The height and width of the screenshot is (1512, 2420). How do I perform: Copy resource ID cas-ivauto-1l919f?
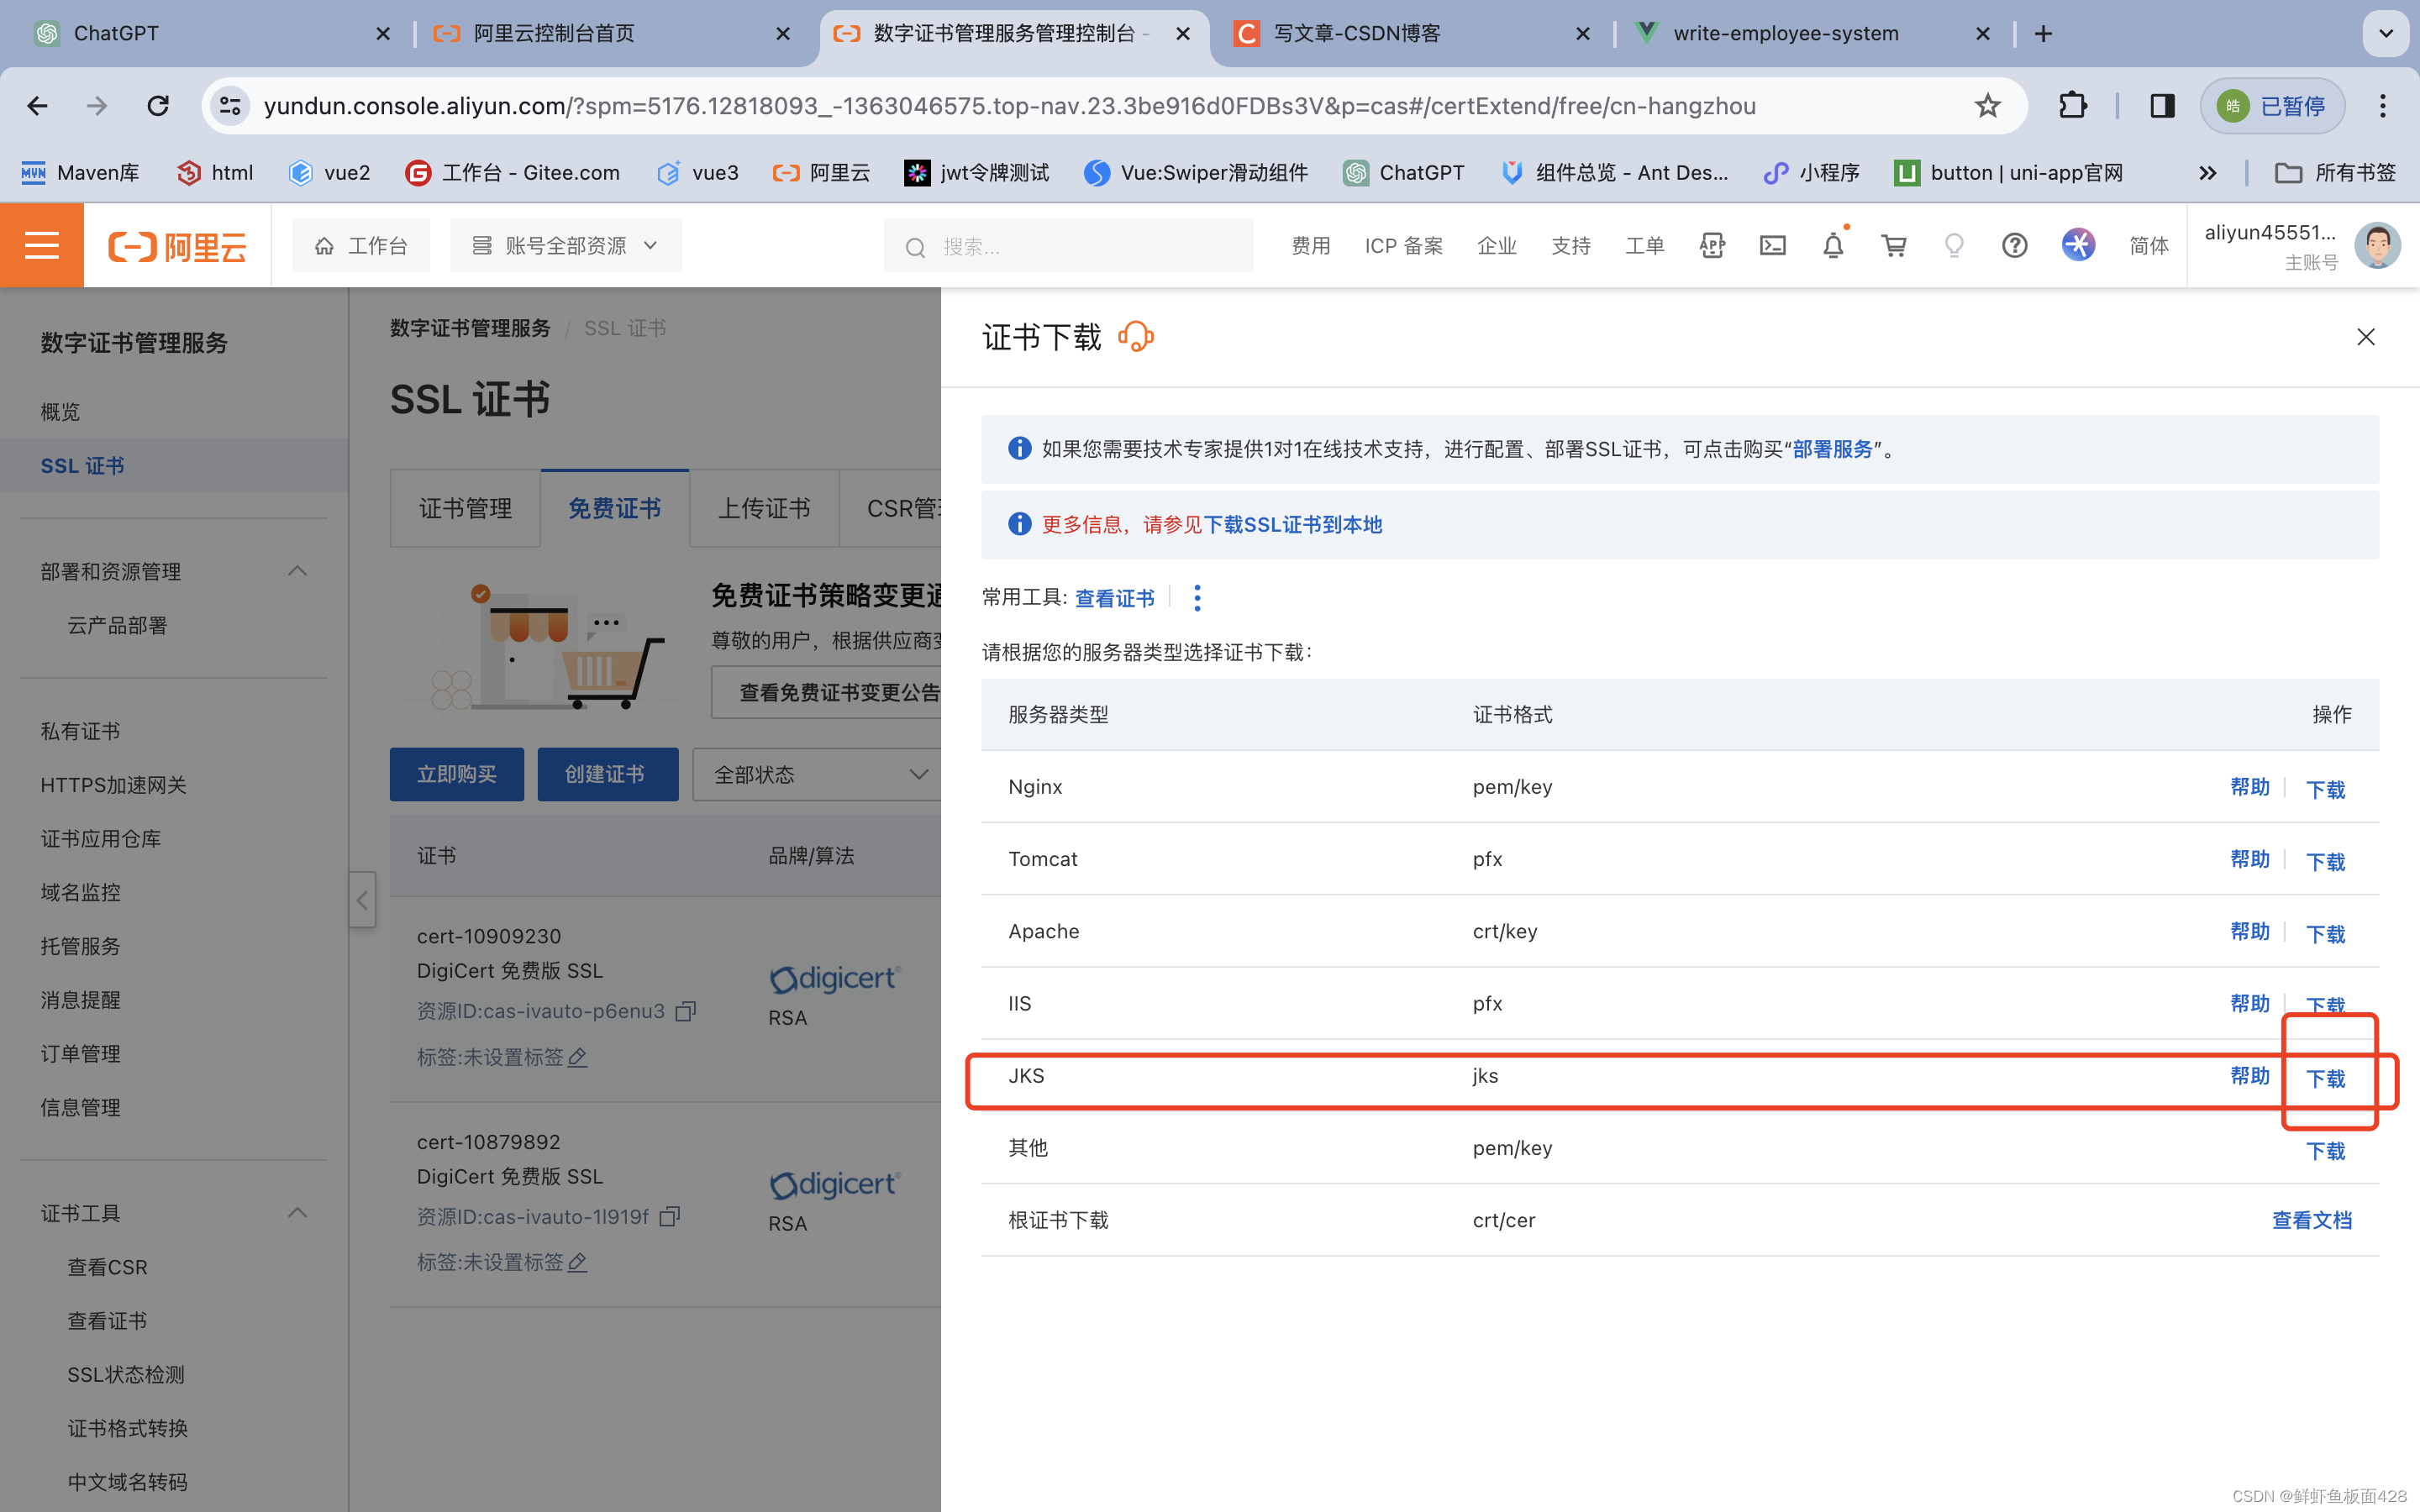click(670, 1217)
